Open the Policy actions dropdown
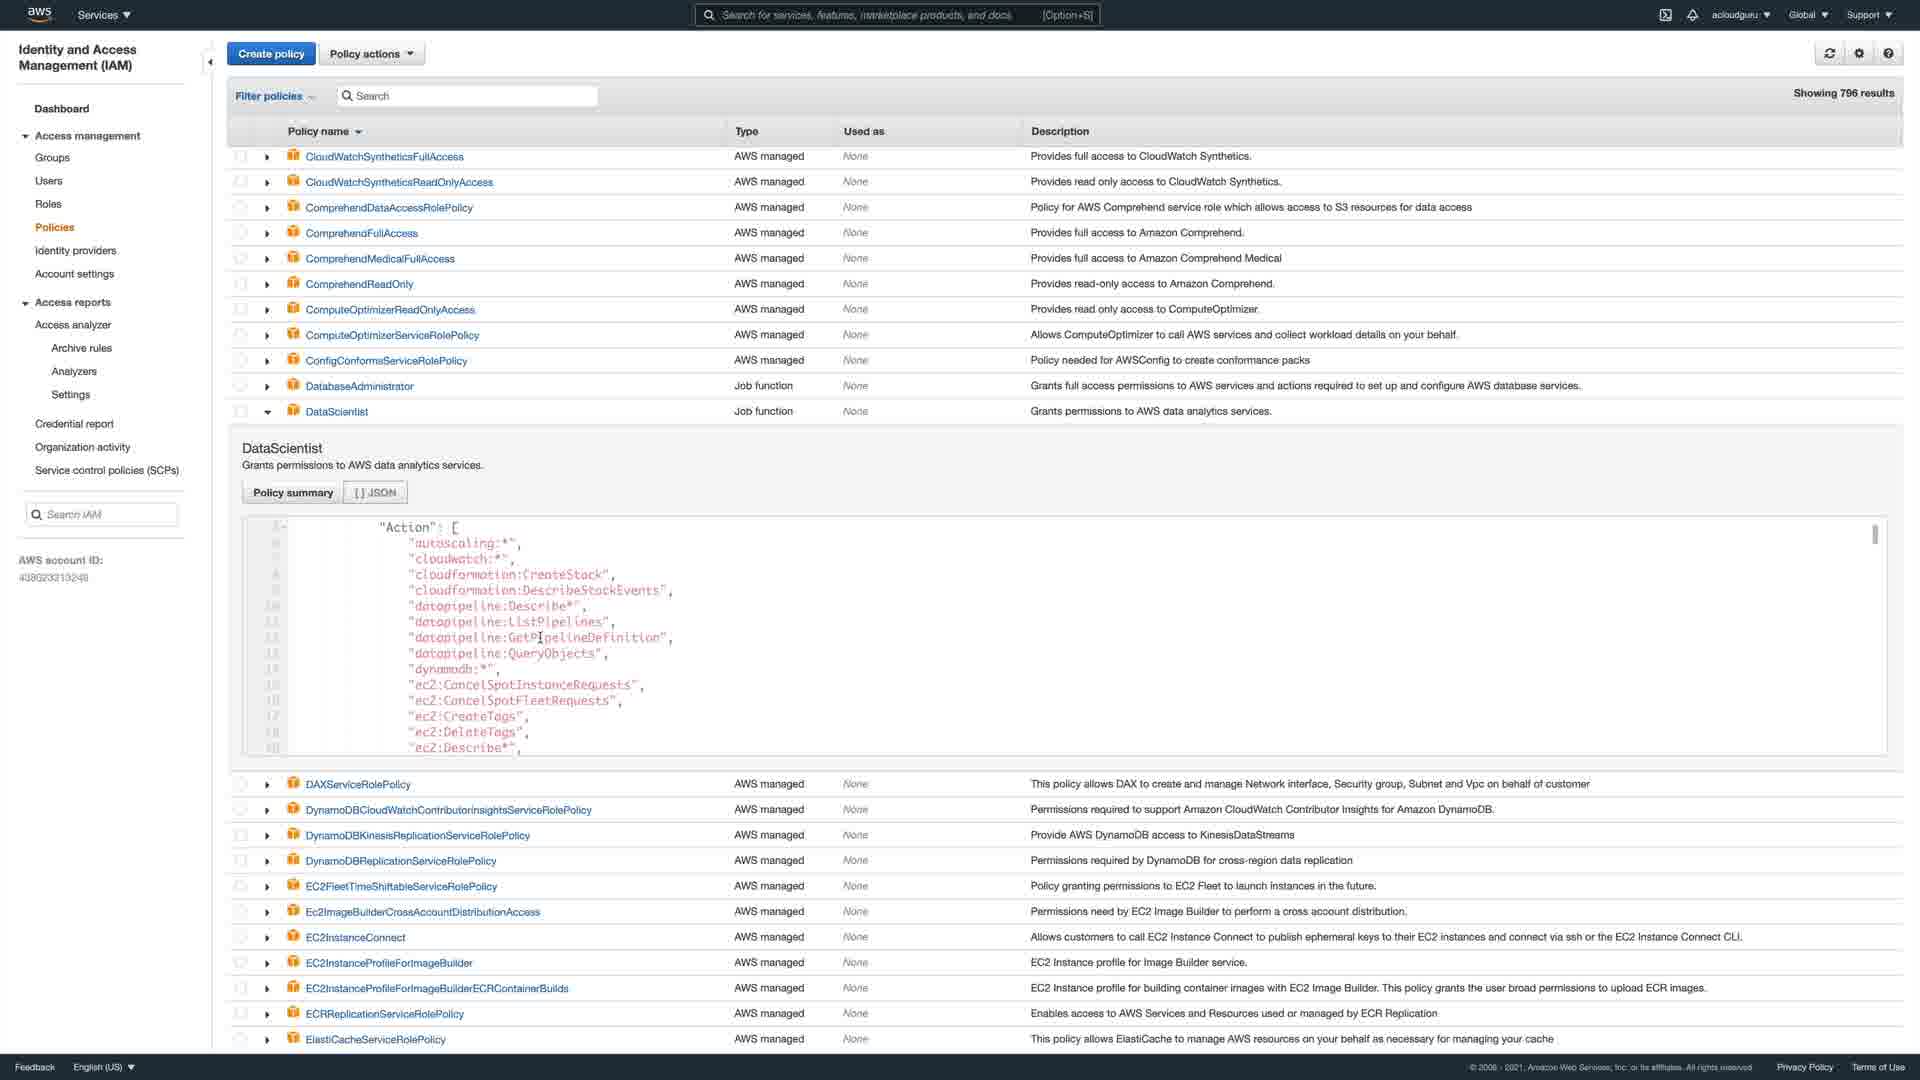Screen dimensions: 1920x1080 tap(371, 54)
